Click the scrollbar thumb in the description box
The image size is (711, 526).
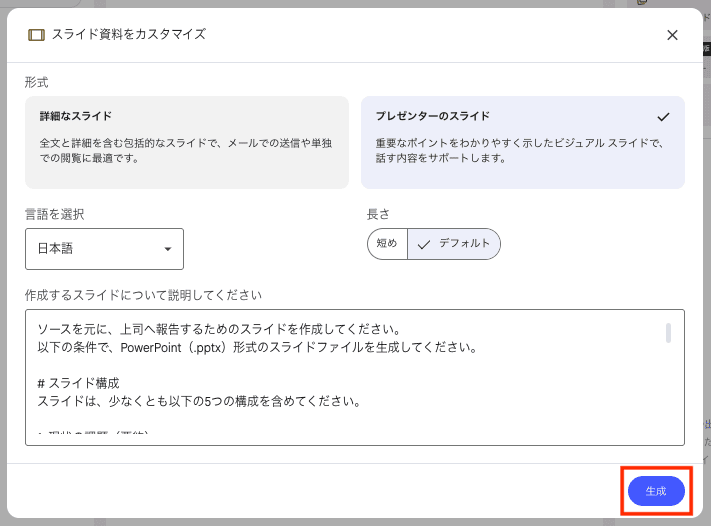668,333
